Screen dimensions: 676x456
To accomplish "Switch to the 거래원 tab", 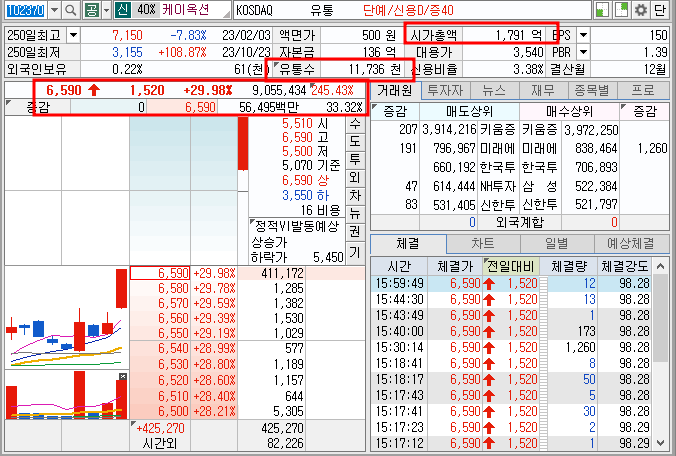I will [394, 91].
